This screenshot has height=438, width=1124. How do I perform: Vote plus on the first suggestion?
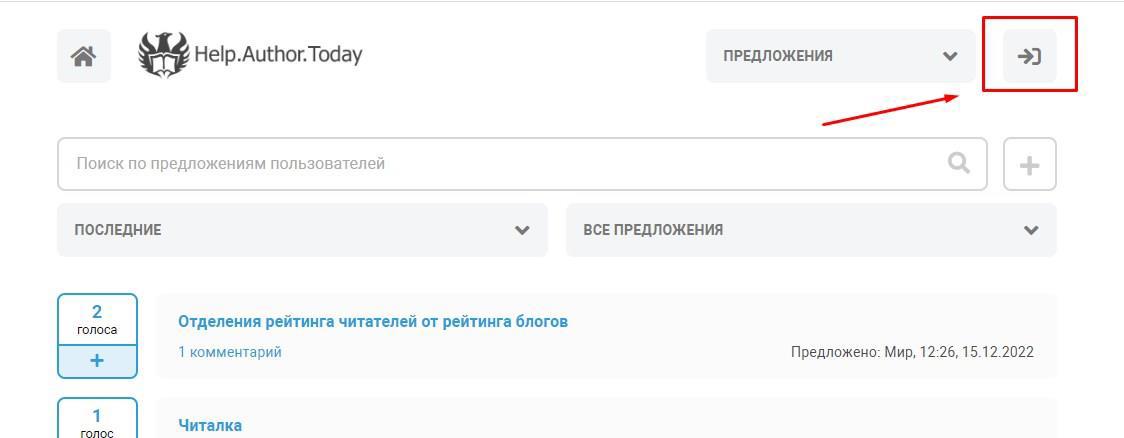[97, 361]
